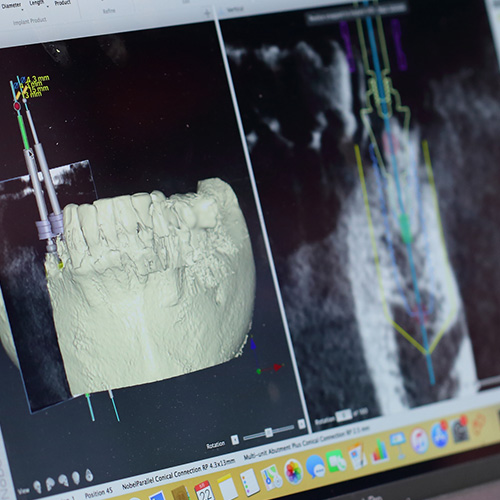Image resolution: width=500 pixels, height=500 pixels.
Task: Click the Rotation slider handle
Action: 269,432
